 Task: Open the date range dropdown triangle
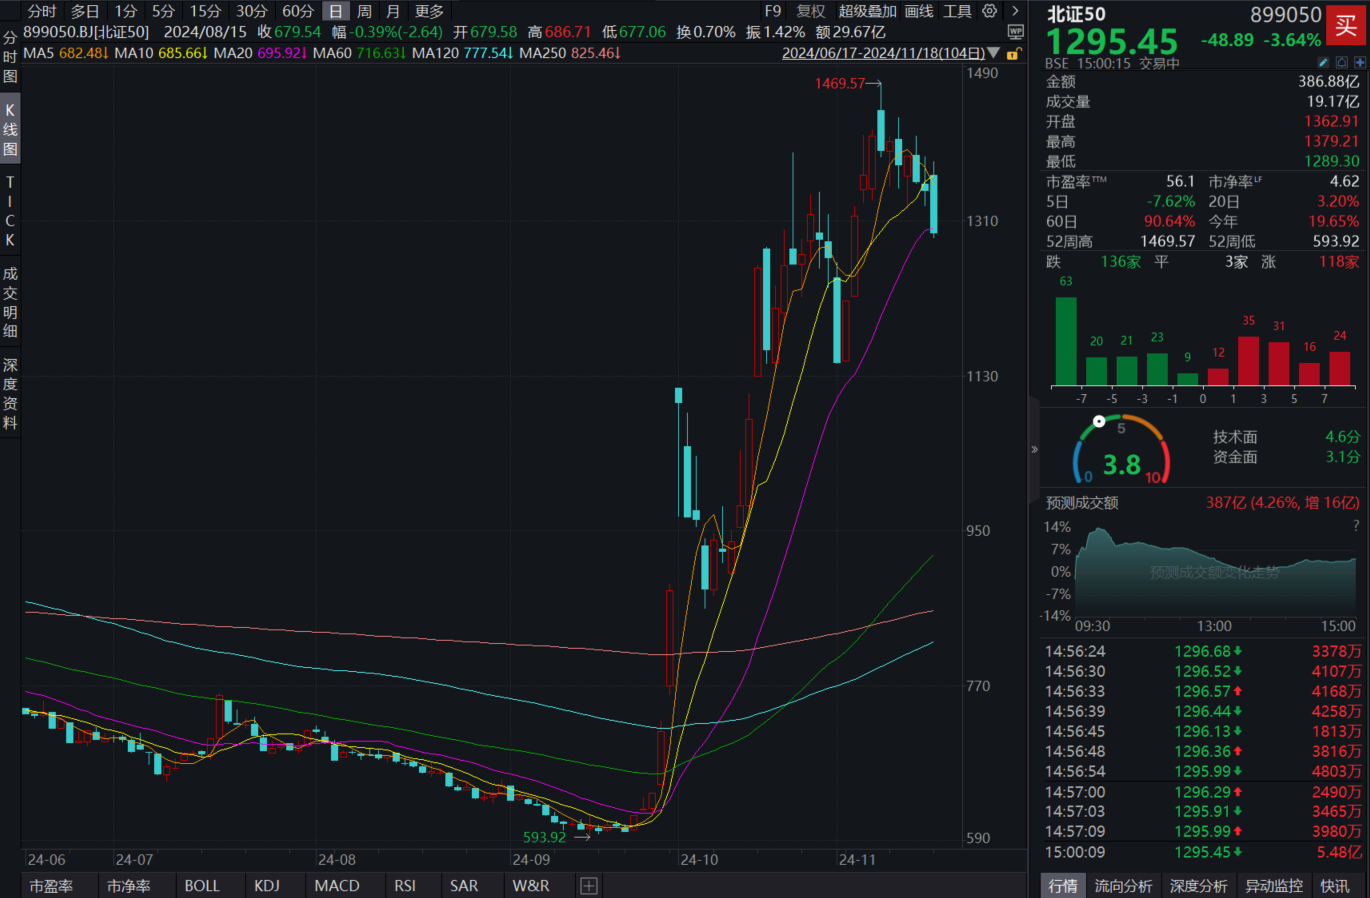(x=993, y=53)
